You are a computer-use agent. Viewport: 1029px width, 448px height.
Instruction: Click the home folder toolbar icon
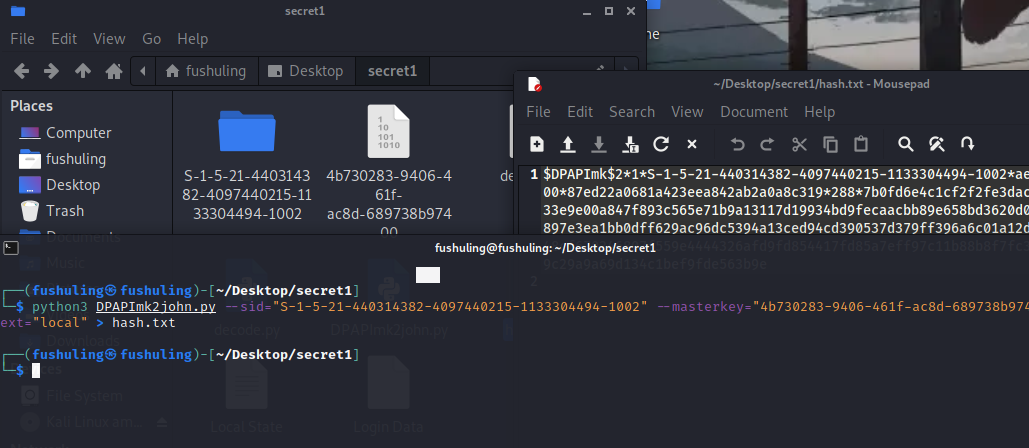click(114, 71)
